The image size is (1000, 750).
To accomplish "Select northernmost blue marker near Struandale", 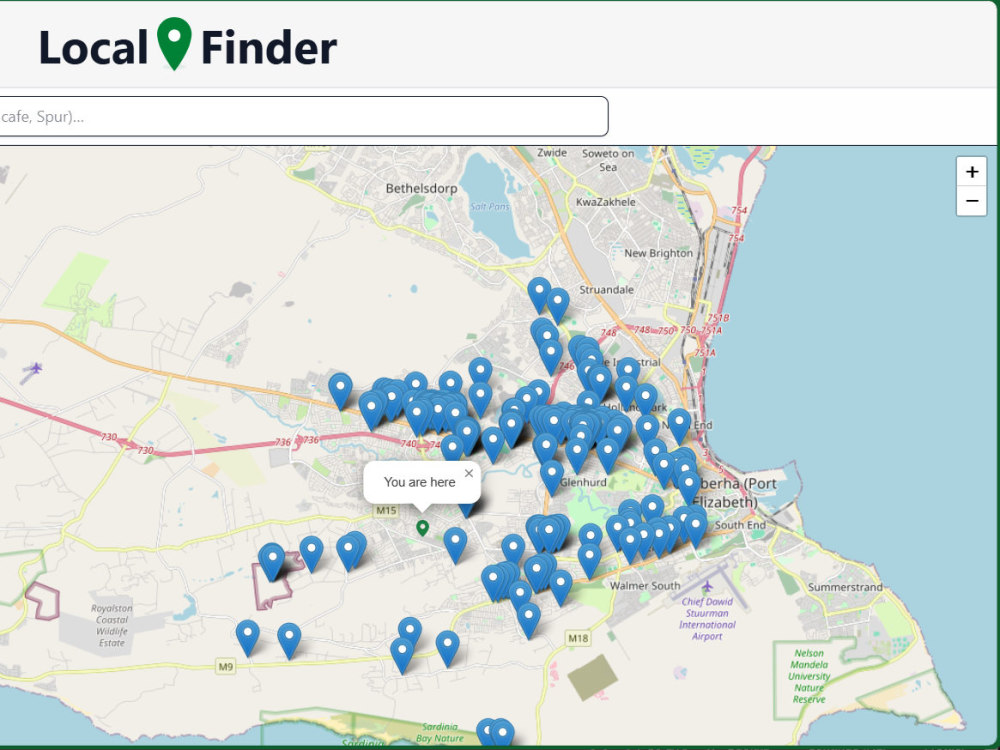I will point(539,295).
